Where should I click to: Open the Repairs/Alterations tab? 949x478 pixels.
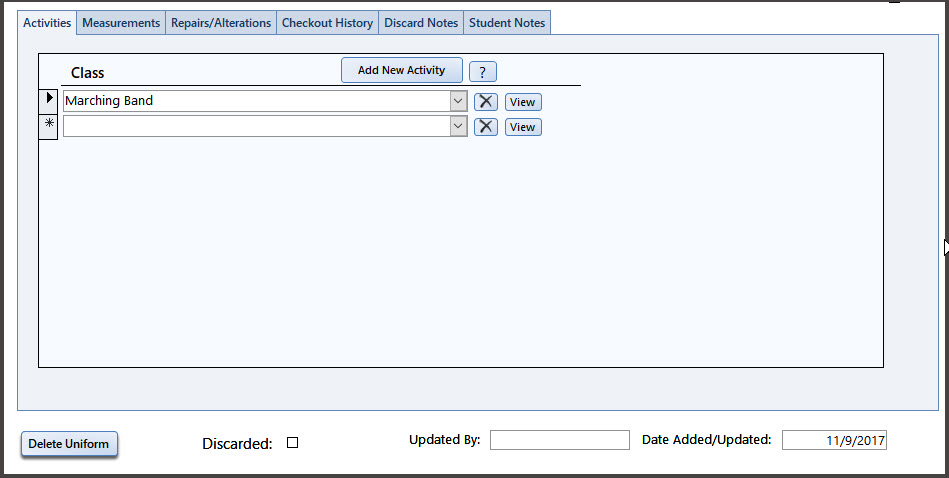[x=221, y=23]
